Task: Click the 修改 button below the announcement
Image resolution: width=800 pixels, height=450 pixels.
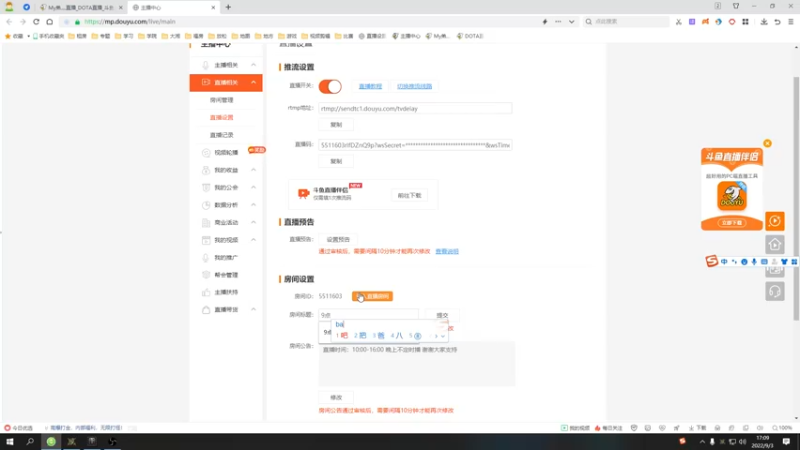Action: (x=336, y=397)
